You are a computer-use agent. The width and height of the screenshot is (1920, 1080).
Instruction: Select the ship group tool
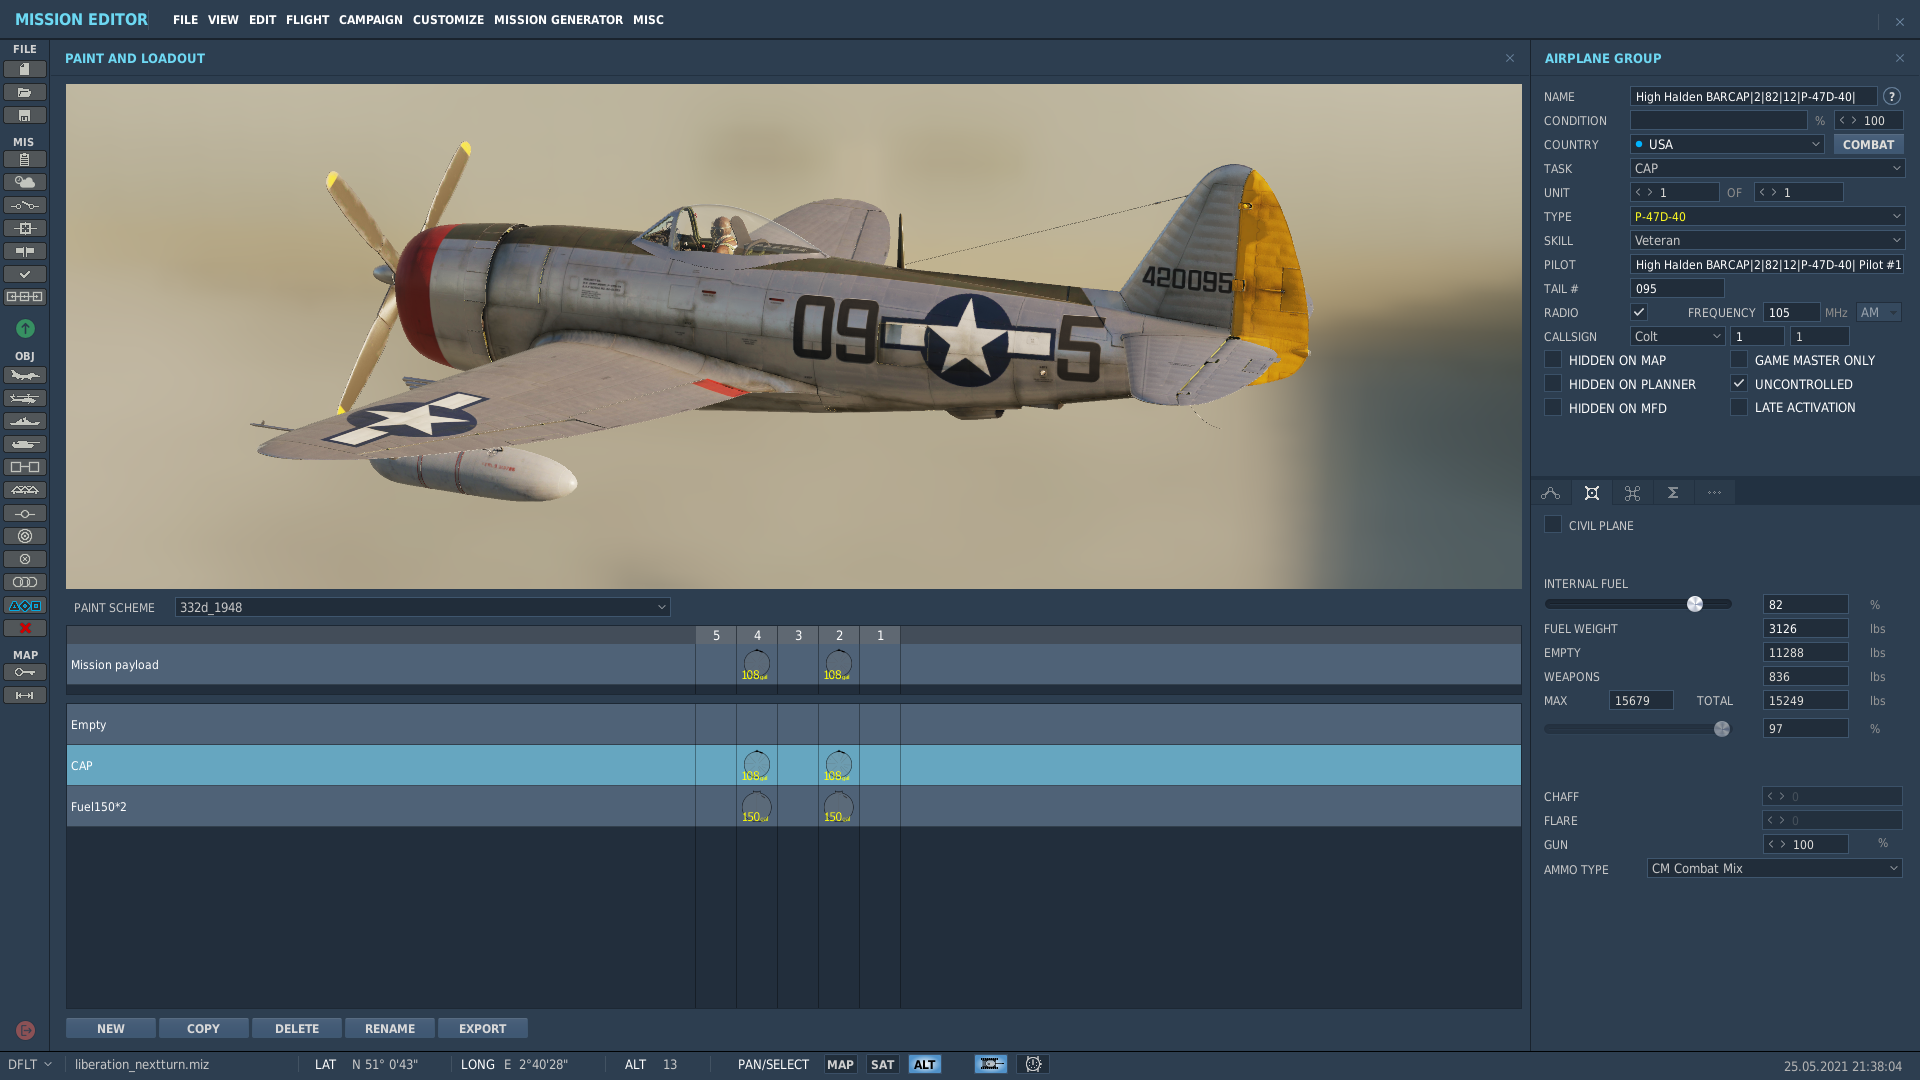[25, 421]
